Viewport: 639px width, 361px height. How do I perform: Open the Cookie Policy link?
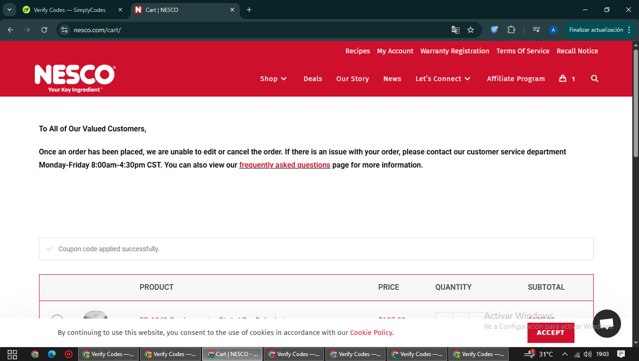[371, 332]
